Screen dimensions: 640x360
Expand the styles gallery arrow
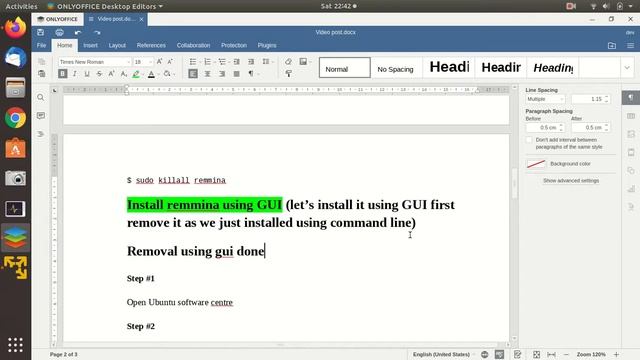click(x=627, y=68)
